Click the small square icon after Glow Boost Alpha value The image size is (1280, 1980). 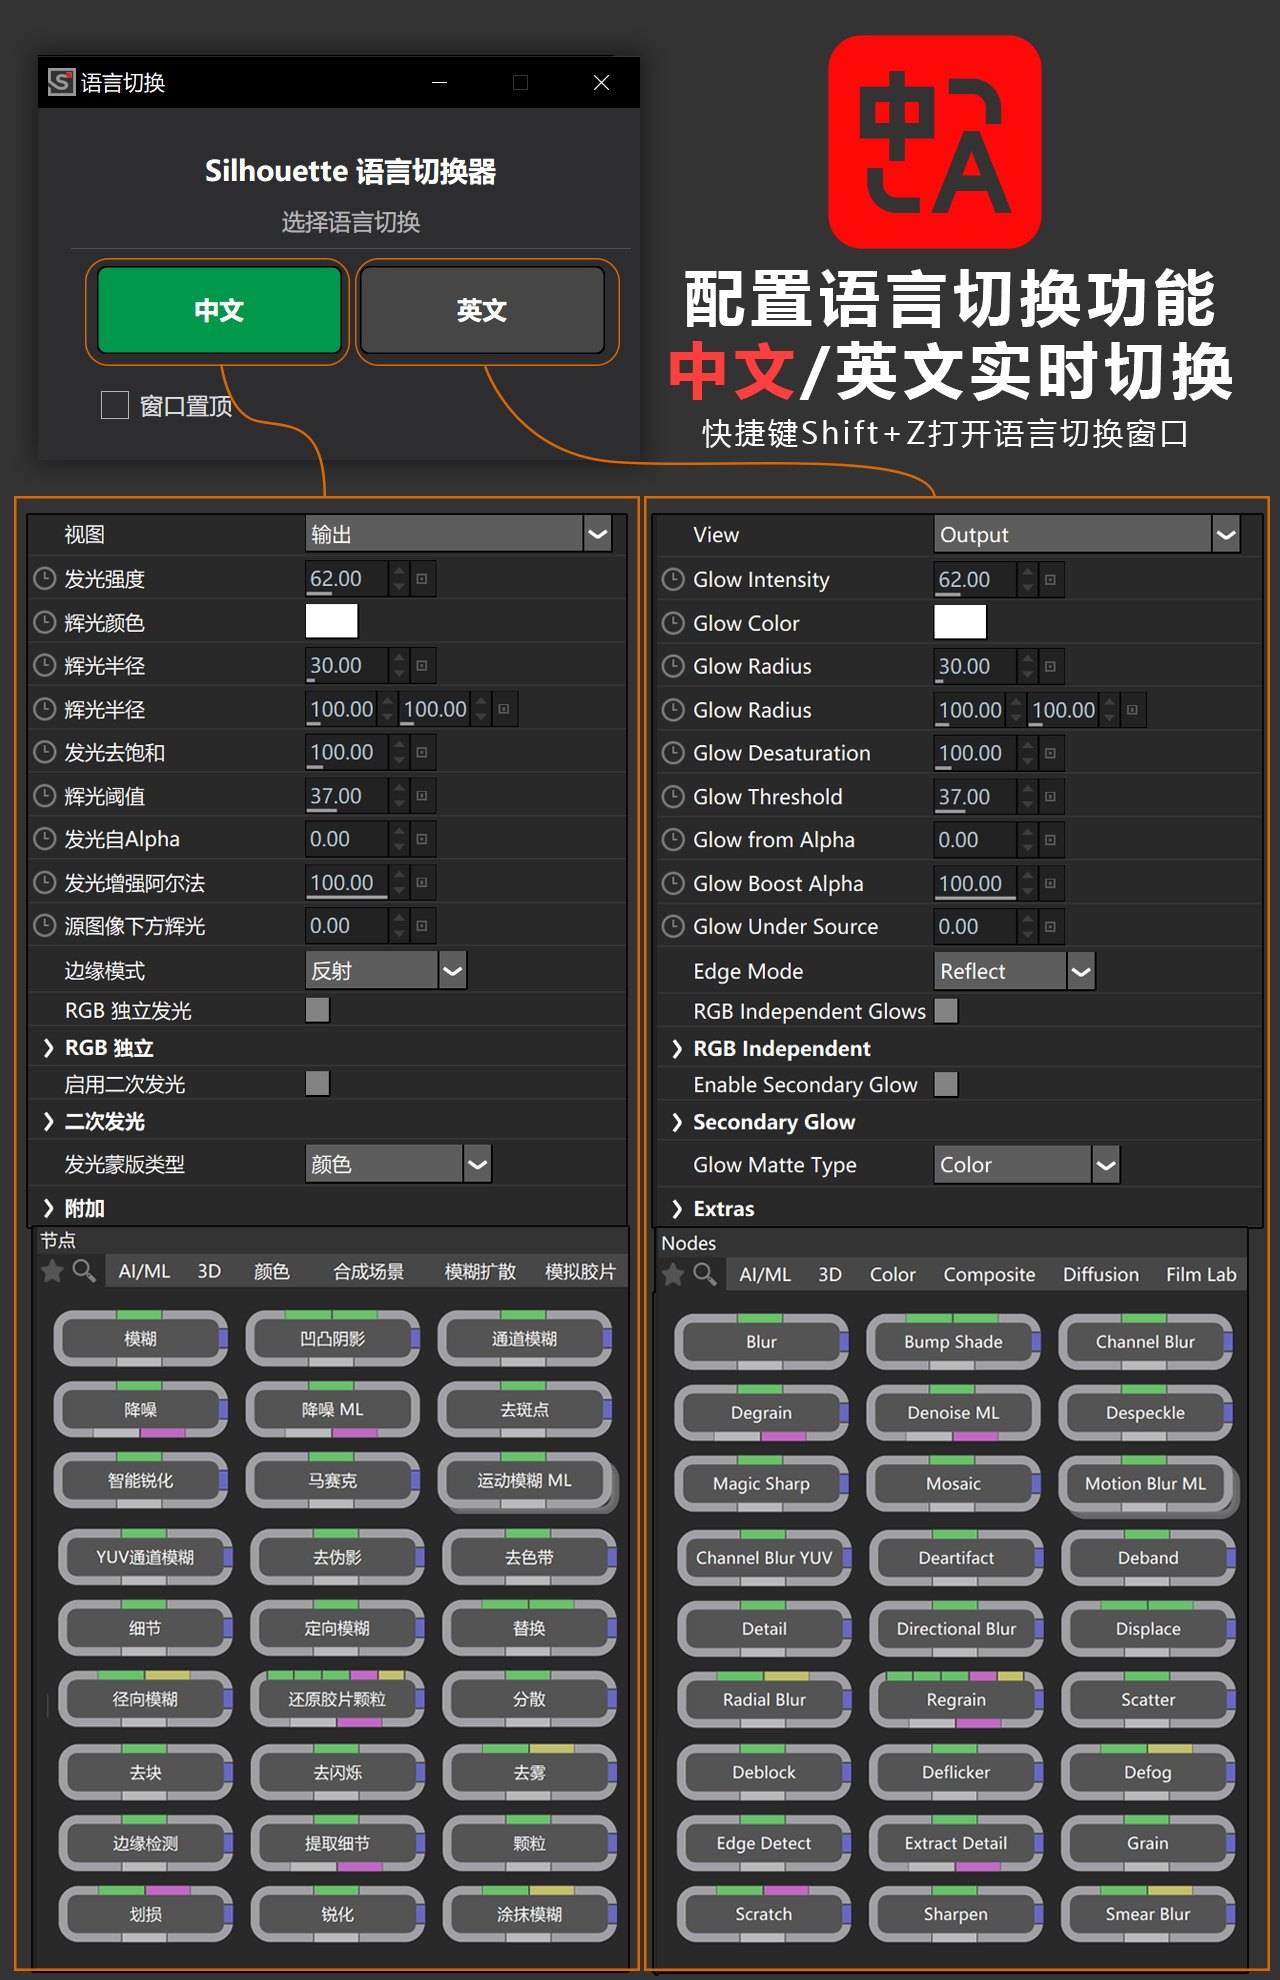tap(1050, 884)
